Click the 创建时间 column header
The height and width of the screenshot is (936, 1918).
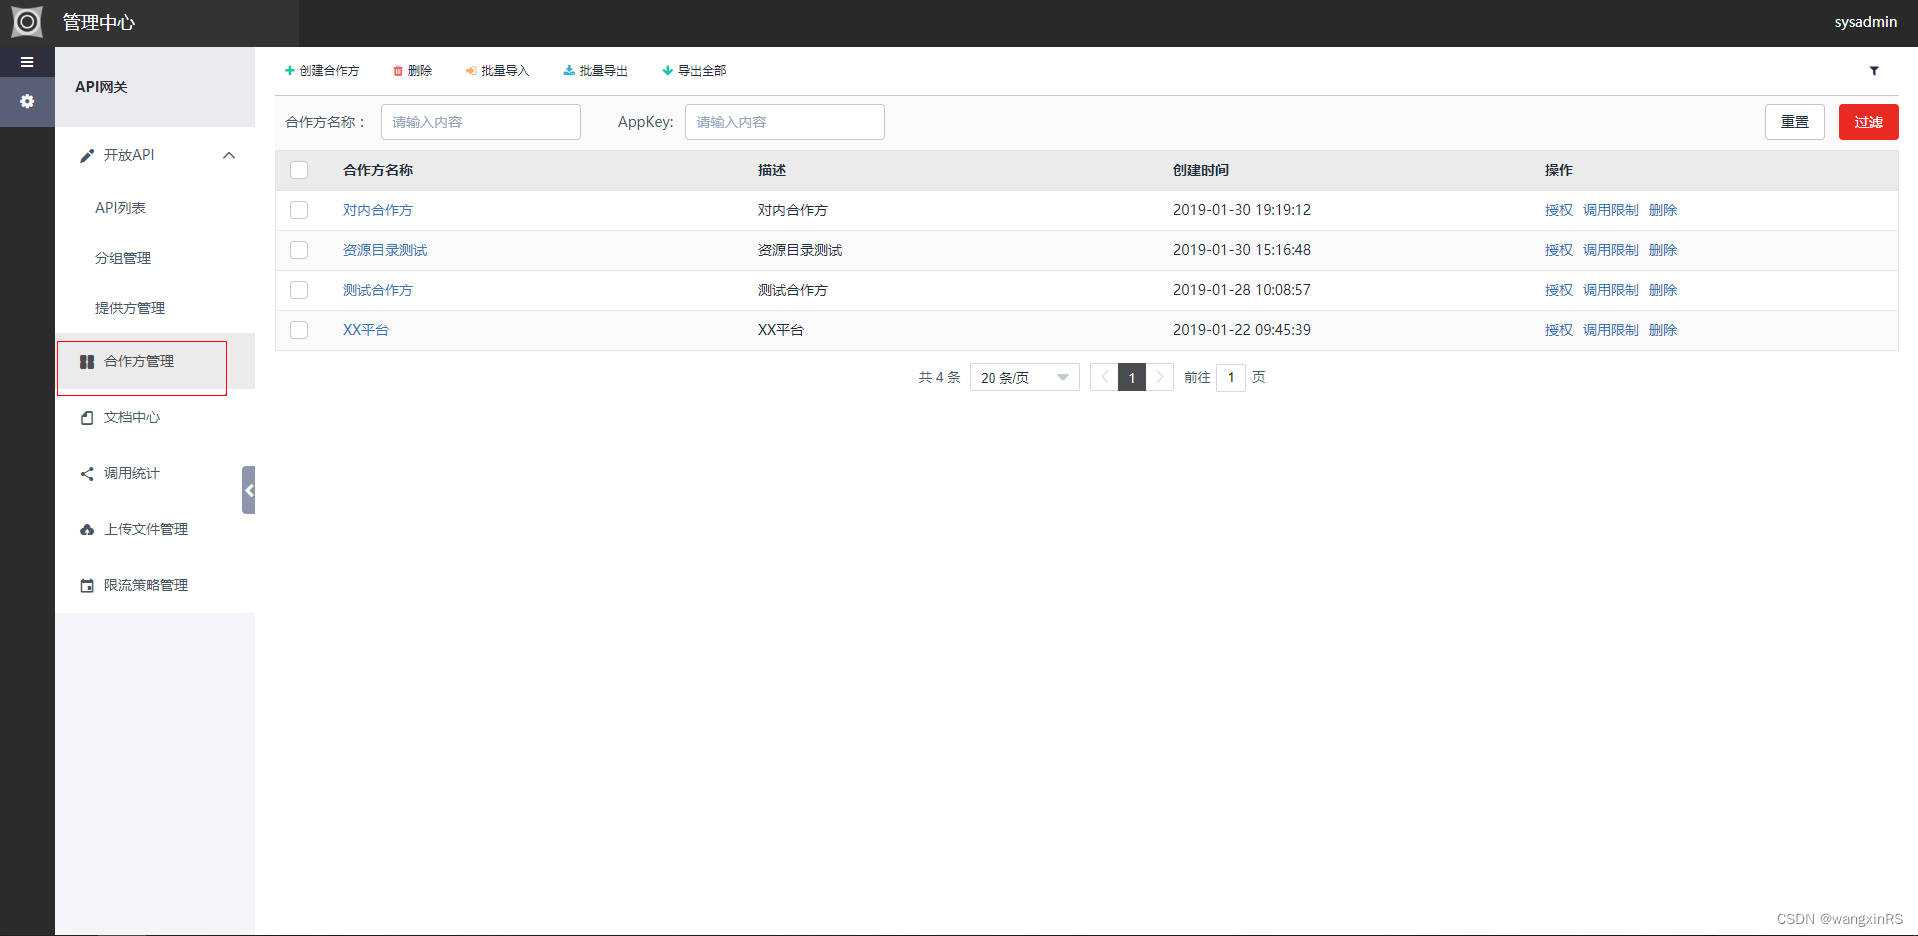click(x=1201, y=170)
